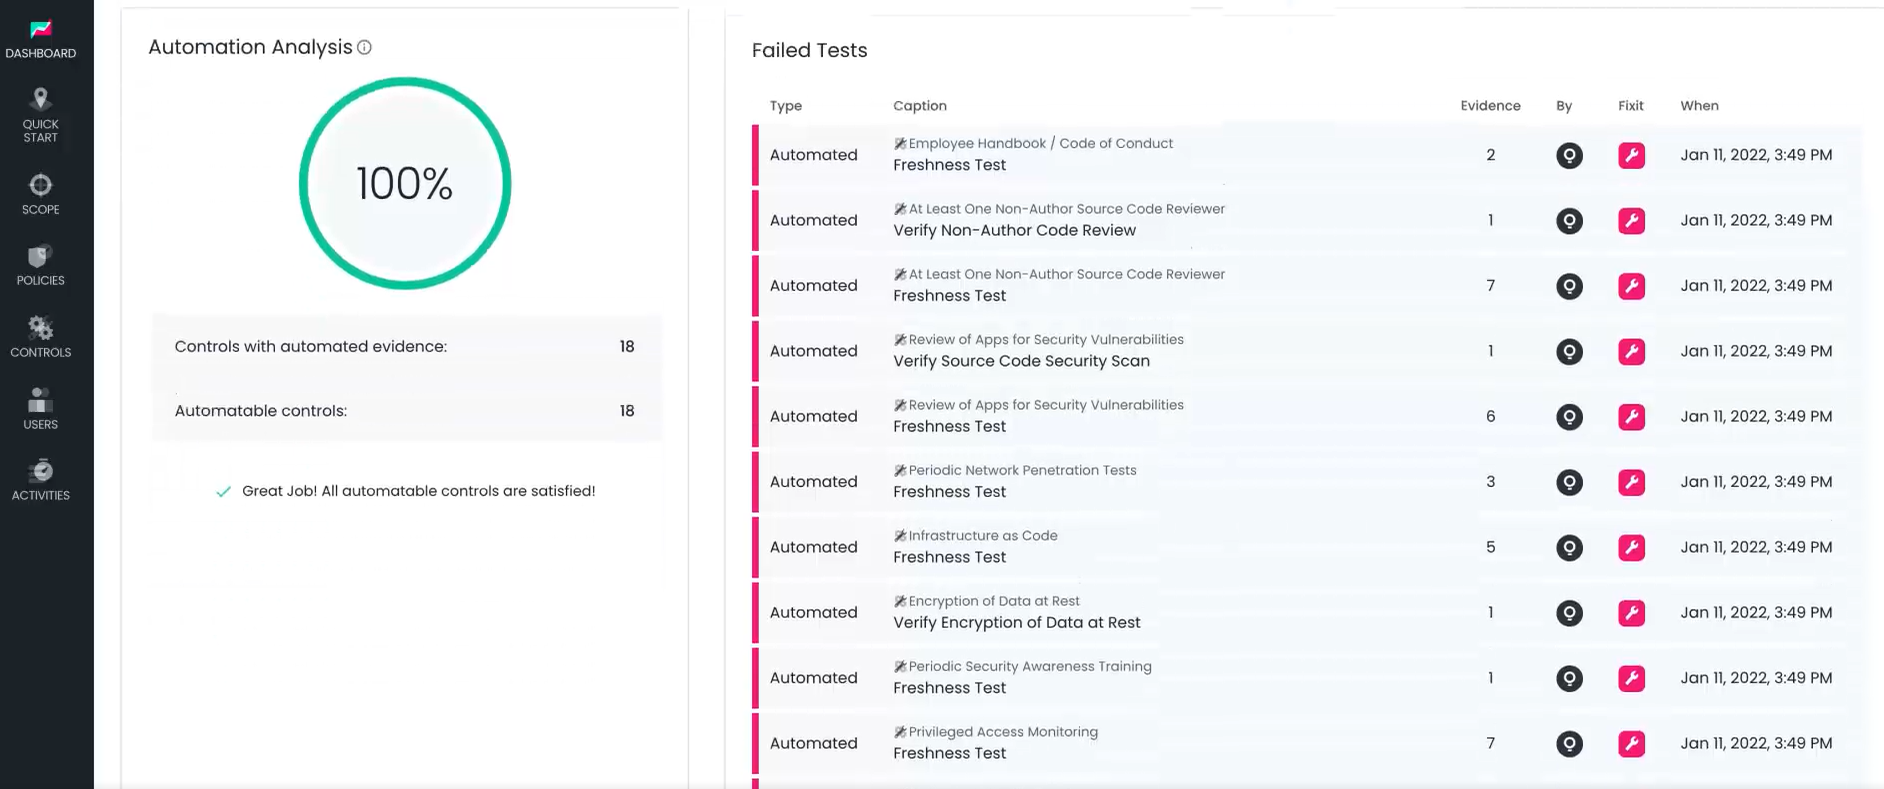Click Fixit wrench for Employee Handbook test

click(x=1631, y=155)
